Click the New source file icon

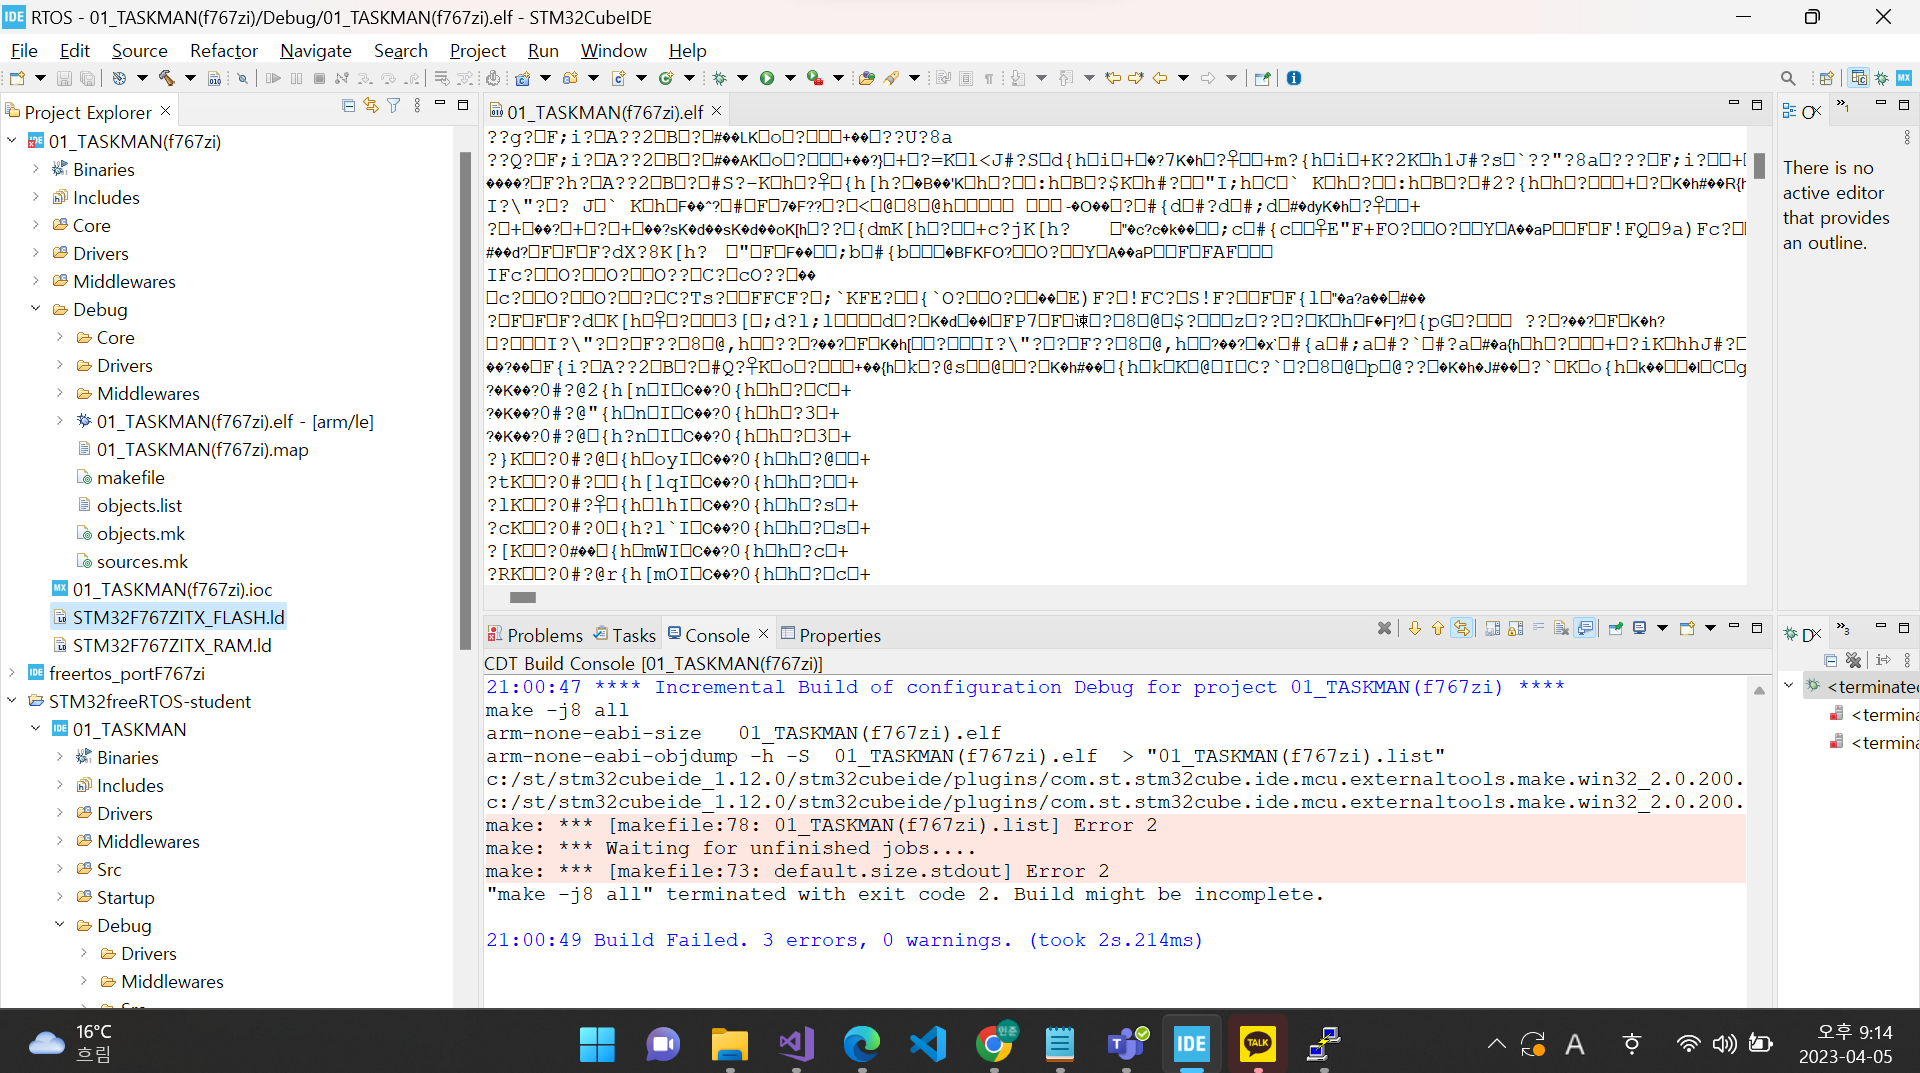click(618, 78)
